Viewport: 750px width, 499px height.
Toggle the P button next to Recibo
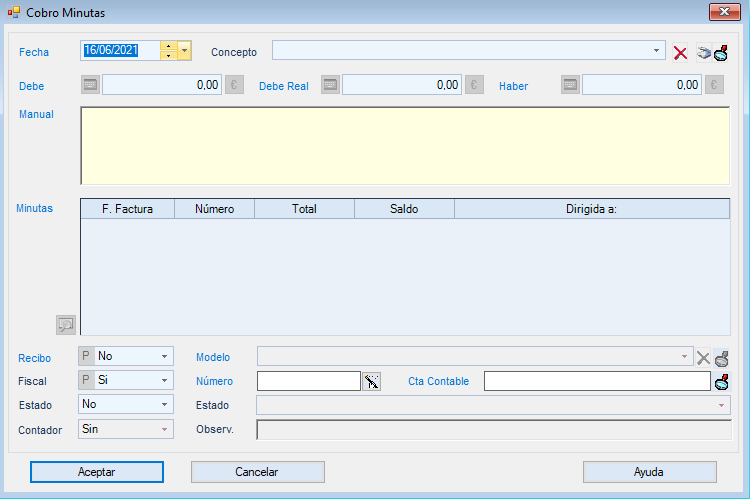[86, 356]
